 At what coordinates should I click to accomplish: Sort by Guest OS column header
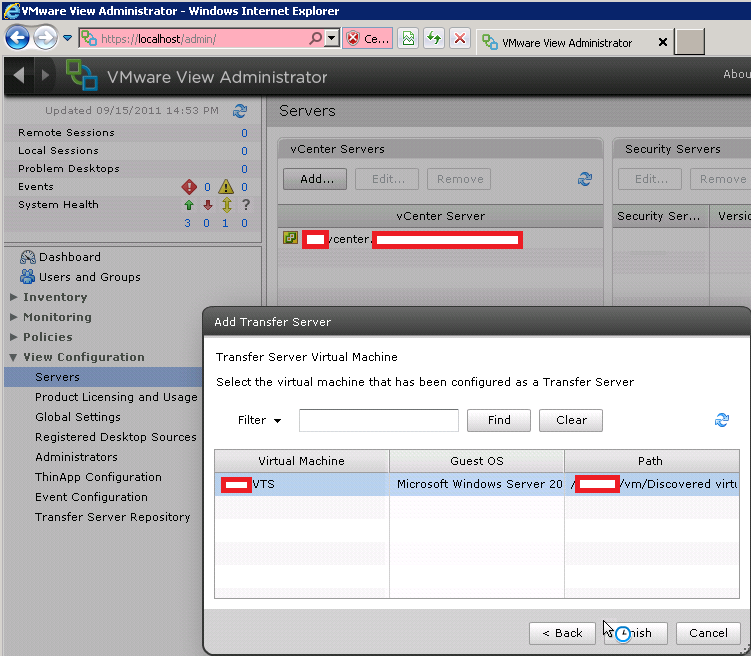point(477,461)
